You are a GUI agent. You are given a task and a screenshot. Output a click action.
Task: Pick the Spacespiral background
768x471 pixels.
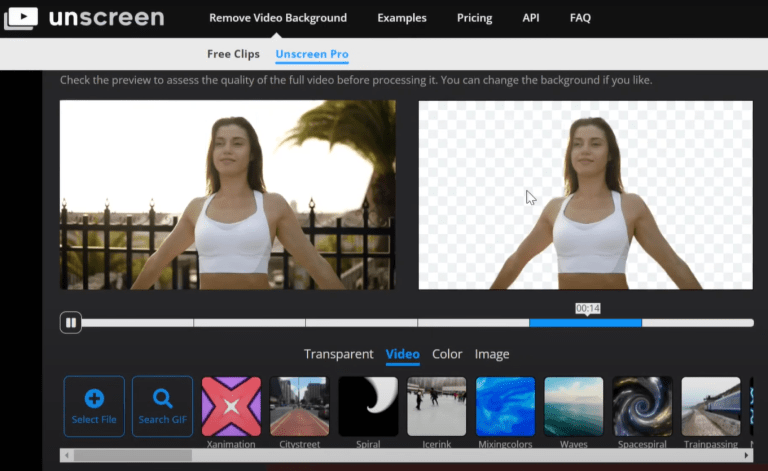click(642, 406)
